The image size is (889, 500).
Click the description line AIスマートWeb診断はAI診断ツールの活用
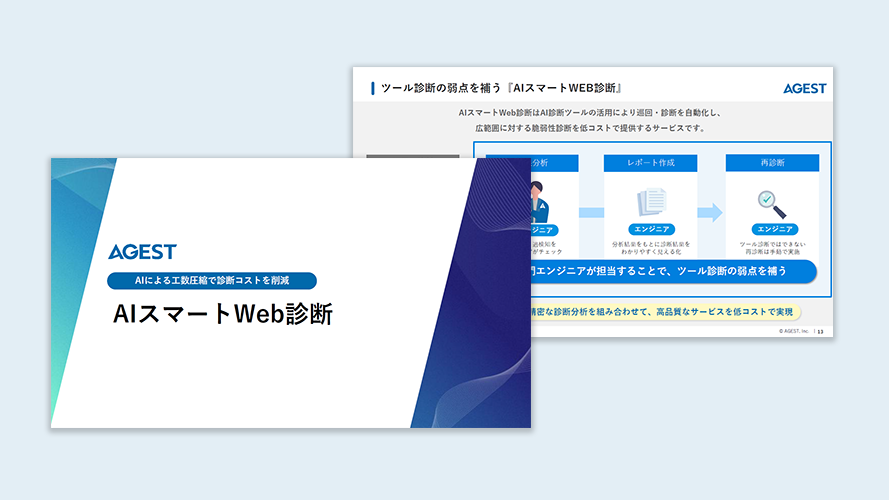click(589, 113)
